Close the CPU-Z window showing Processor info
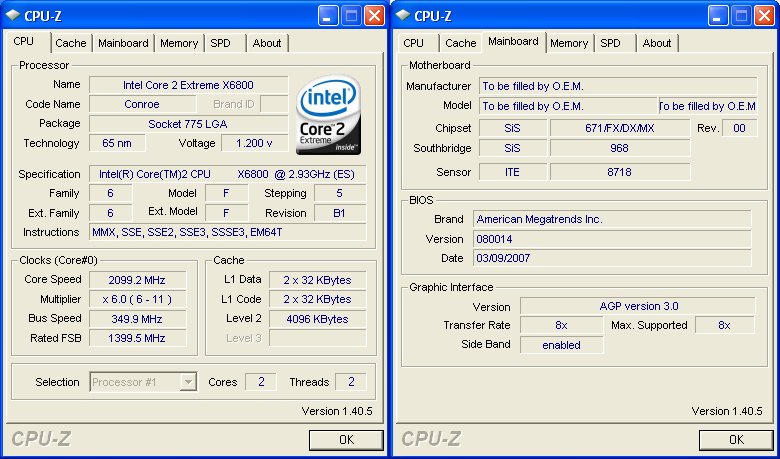Screen dimensions: 780x459 374,15
